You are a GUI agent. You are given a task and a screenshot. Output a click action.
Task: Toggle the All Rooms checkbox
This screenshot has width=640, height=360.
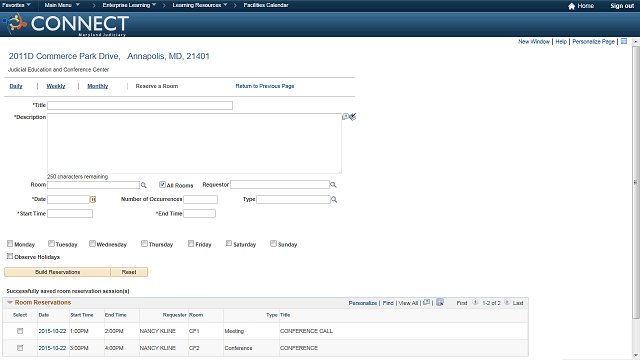pyautogui.click(x=162, y=184)
